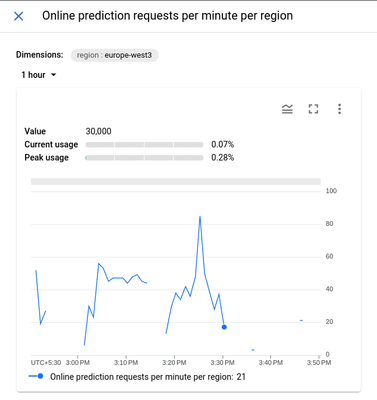Select the region europe-west3 dimension chip
Viewport: 377px width, 400px height.
[x=115, y=55]
